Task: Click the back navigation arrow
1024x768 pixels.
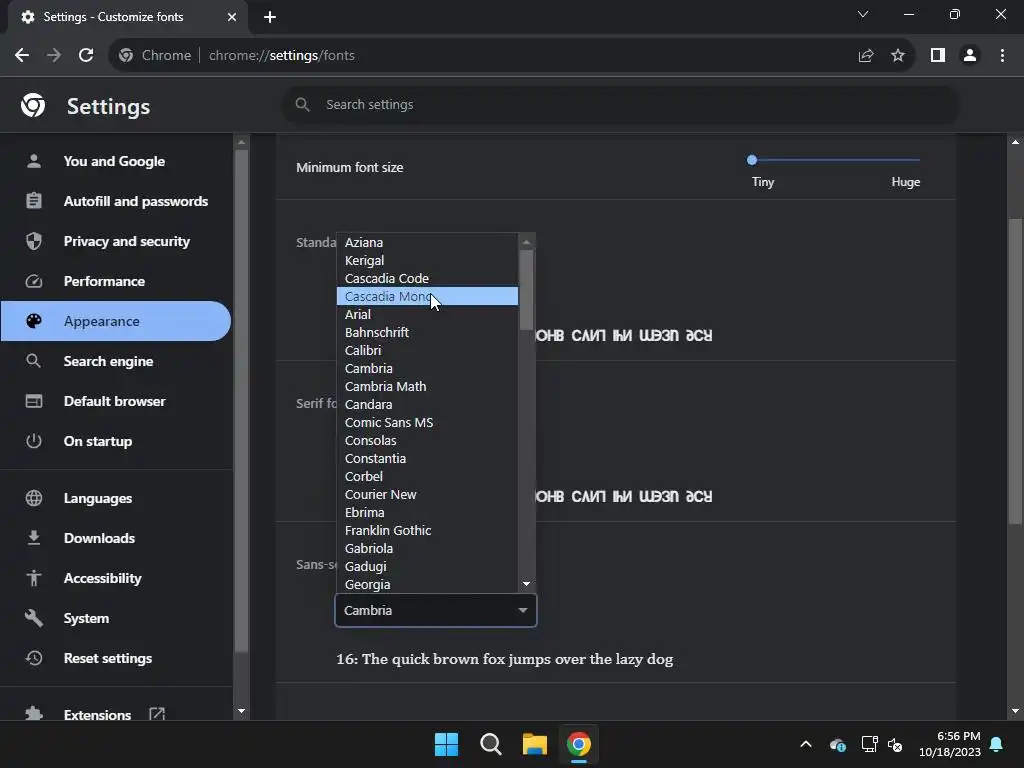Action: point(22,56)
